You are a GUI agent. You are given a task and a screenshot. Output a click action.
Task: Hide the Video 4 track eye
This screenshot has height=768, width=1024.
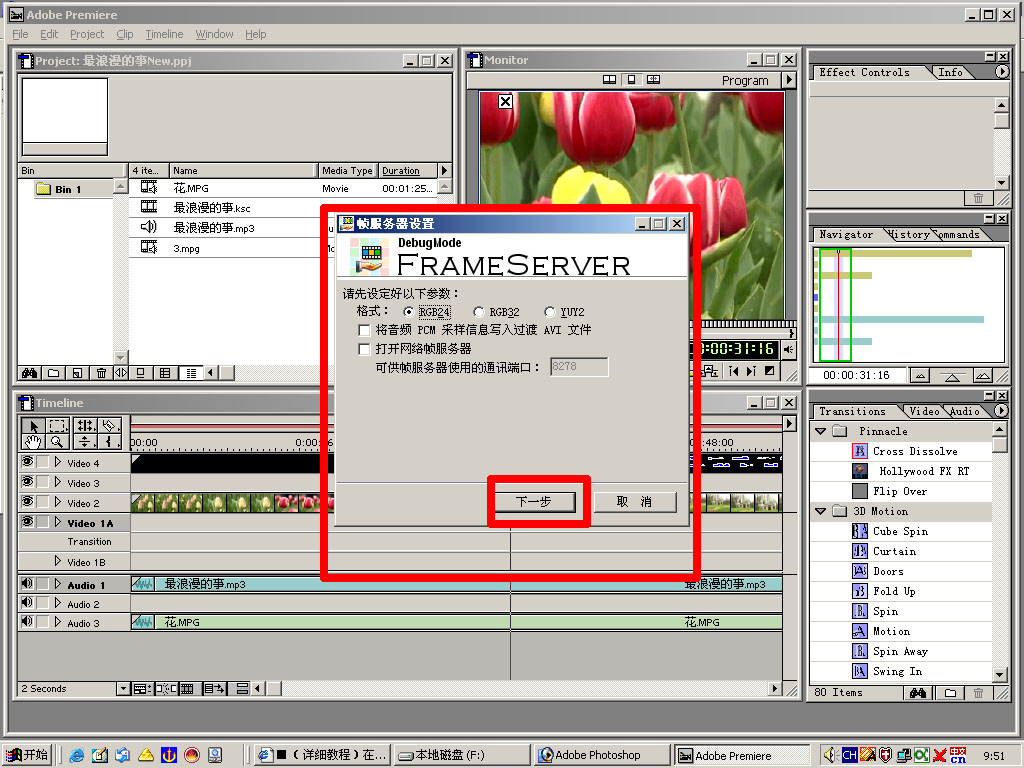click(27, 462)
